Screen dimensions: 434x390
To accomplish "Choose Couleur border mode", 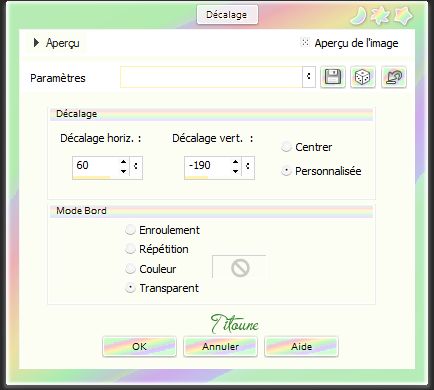I will pyautogui.click(x=130, y=269).
